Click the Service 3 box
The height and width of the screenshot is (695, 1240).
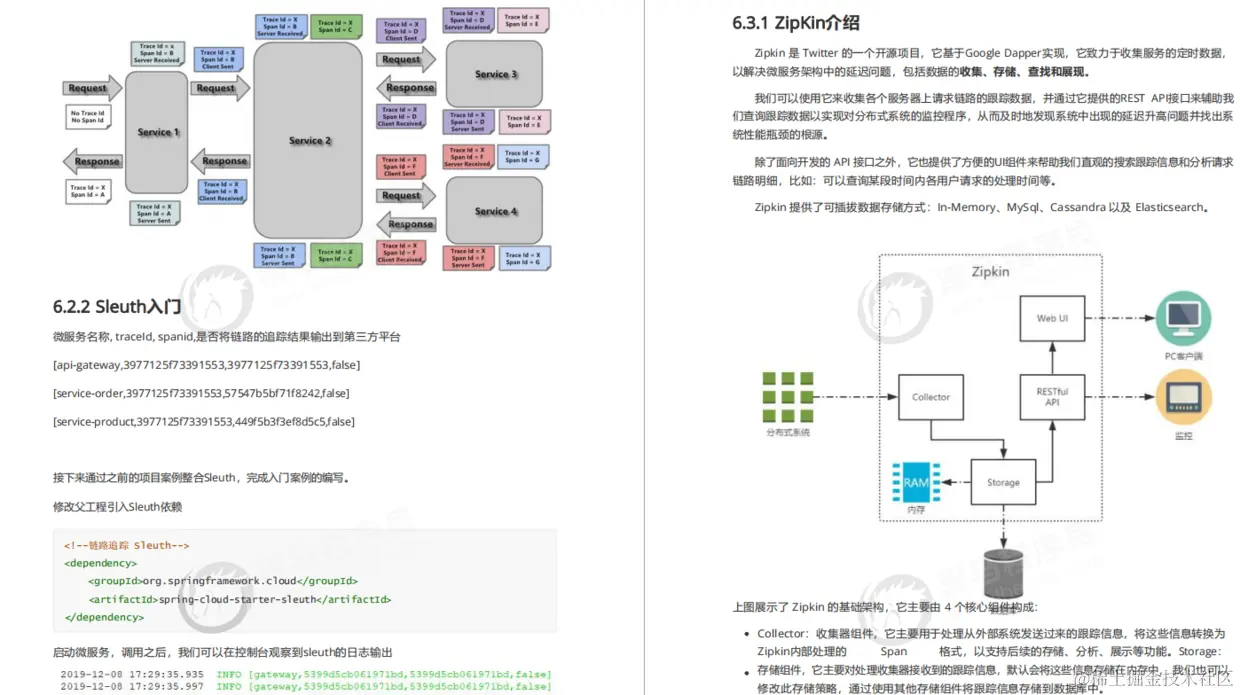(495, 74)
